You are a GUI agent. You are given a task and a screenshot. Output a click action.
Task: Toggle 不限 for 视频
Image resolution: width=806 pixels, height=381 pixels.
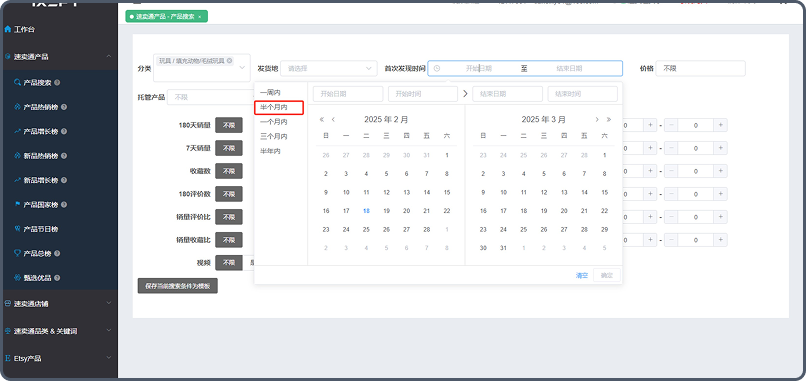[x=228, y=262]
